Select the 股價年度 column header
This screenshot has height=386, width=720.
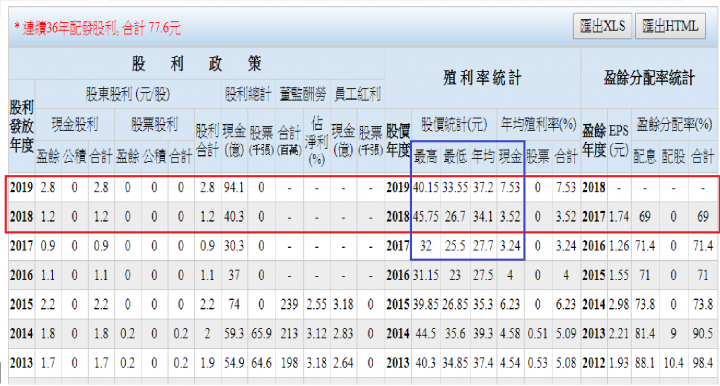click(x=398, y=140)
